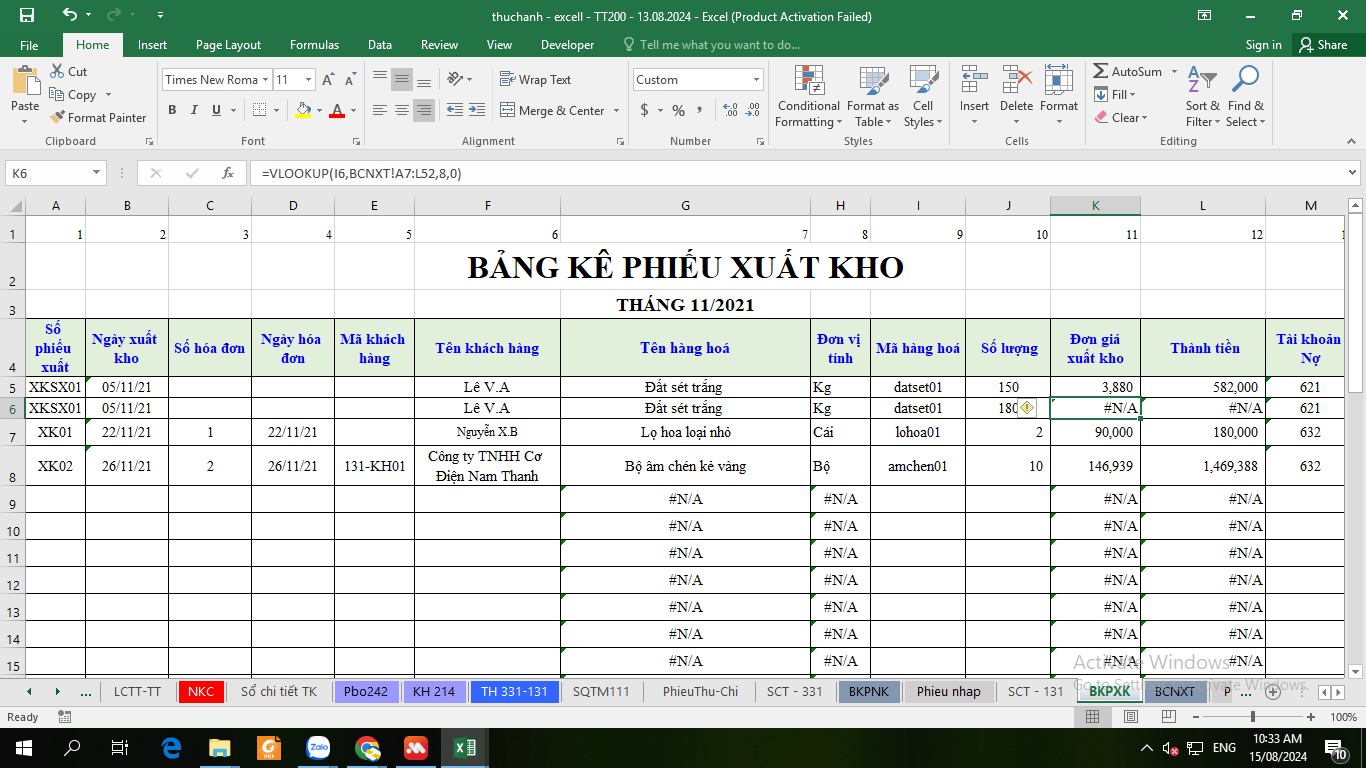Screen dimensions: 1366x768
Task: Switch to the Data tab
Action: (x=379, y=45)
